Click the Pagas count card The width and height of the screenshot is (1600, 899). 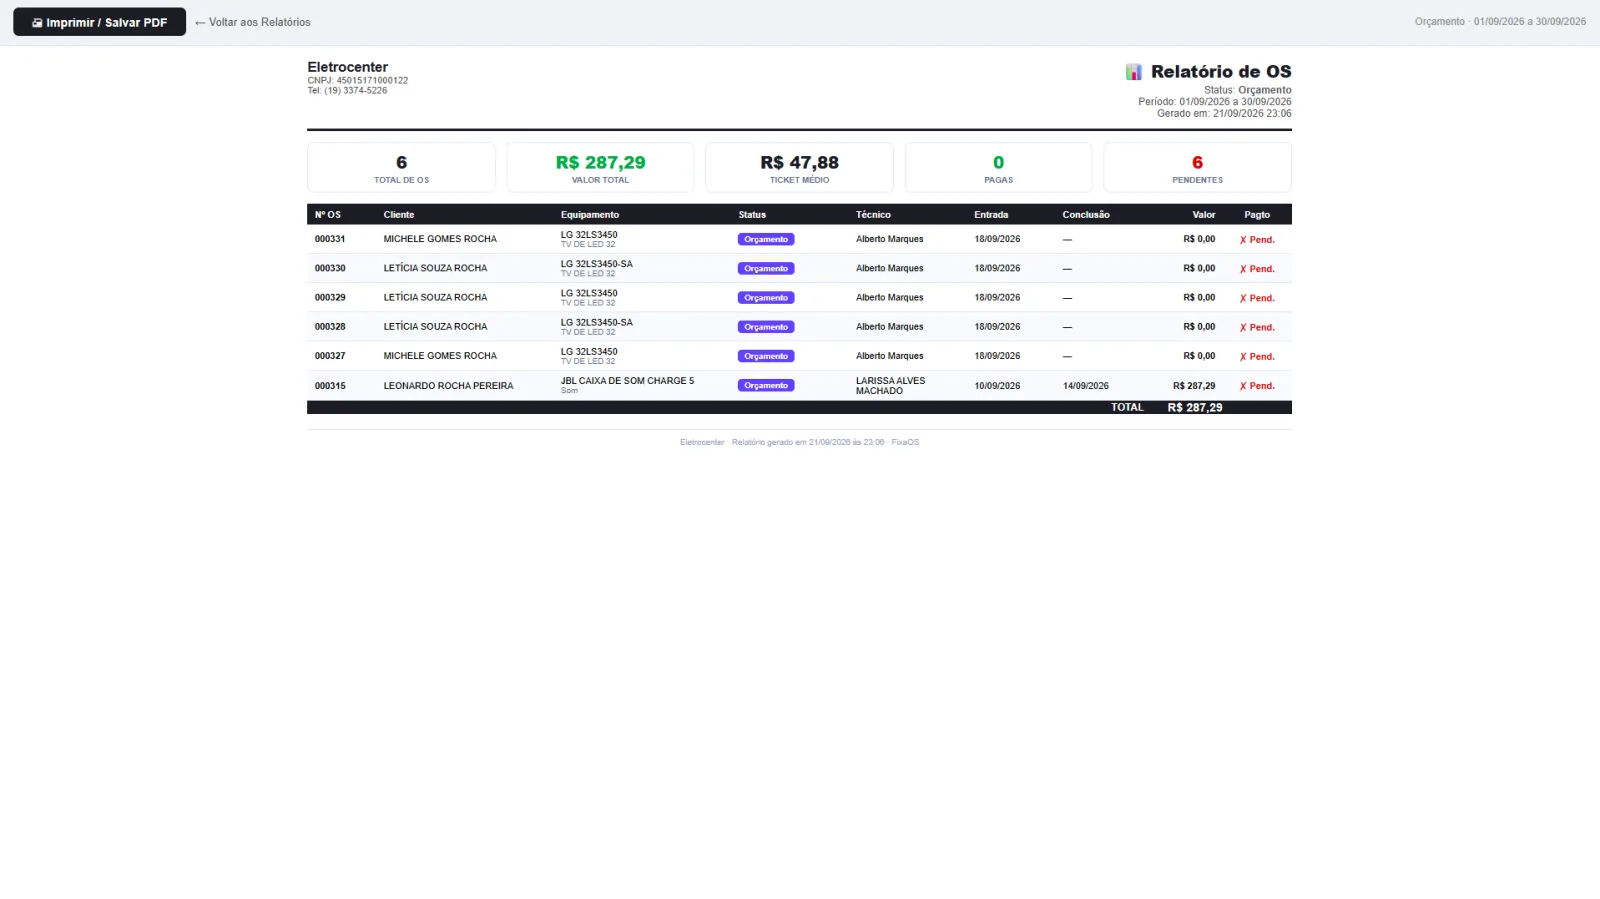coord(998,167)
